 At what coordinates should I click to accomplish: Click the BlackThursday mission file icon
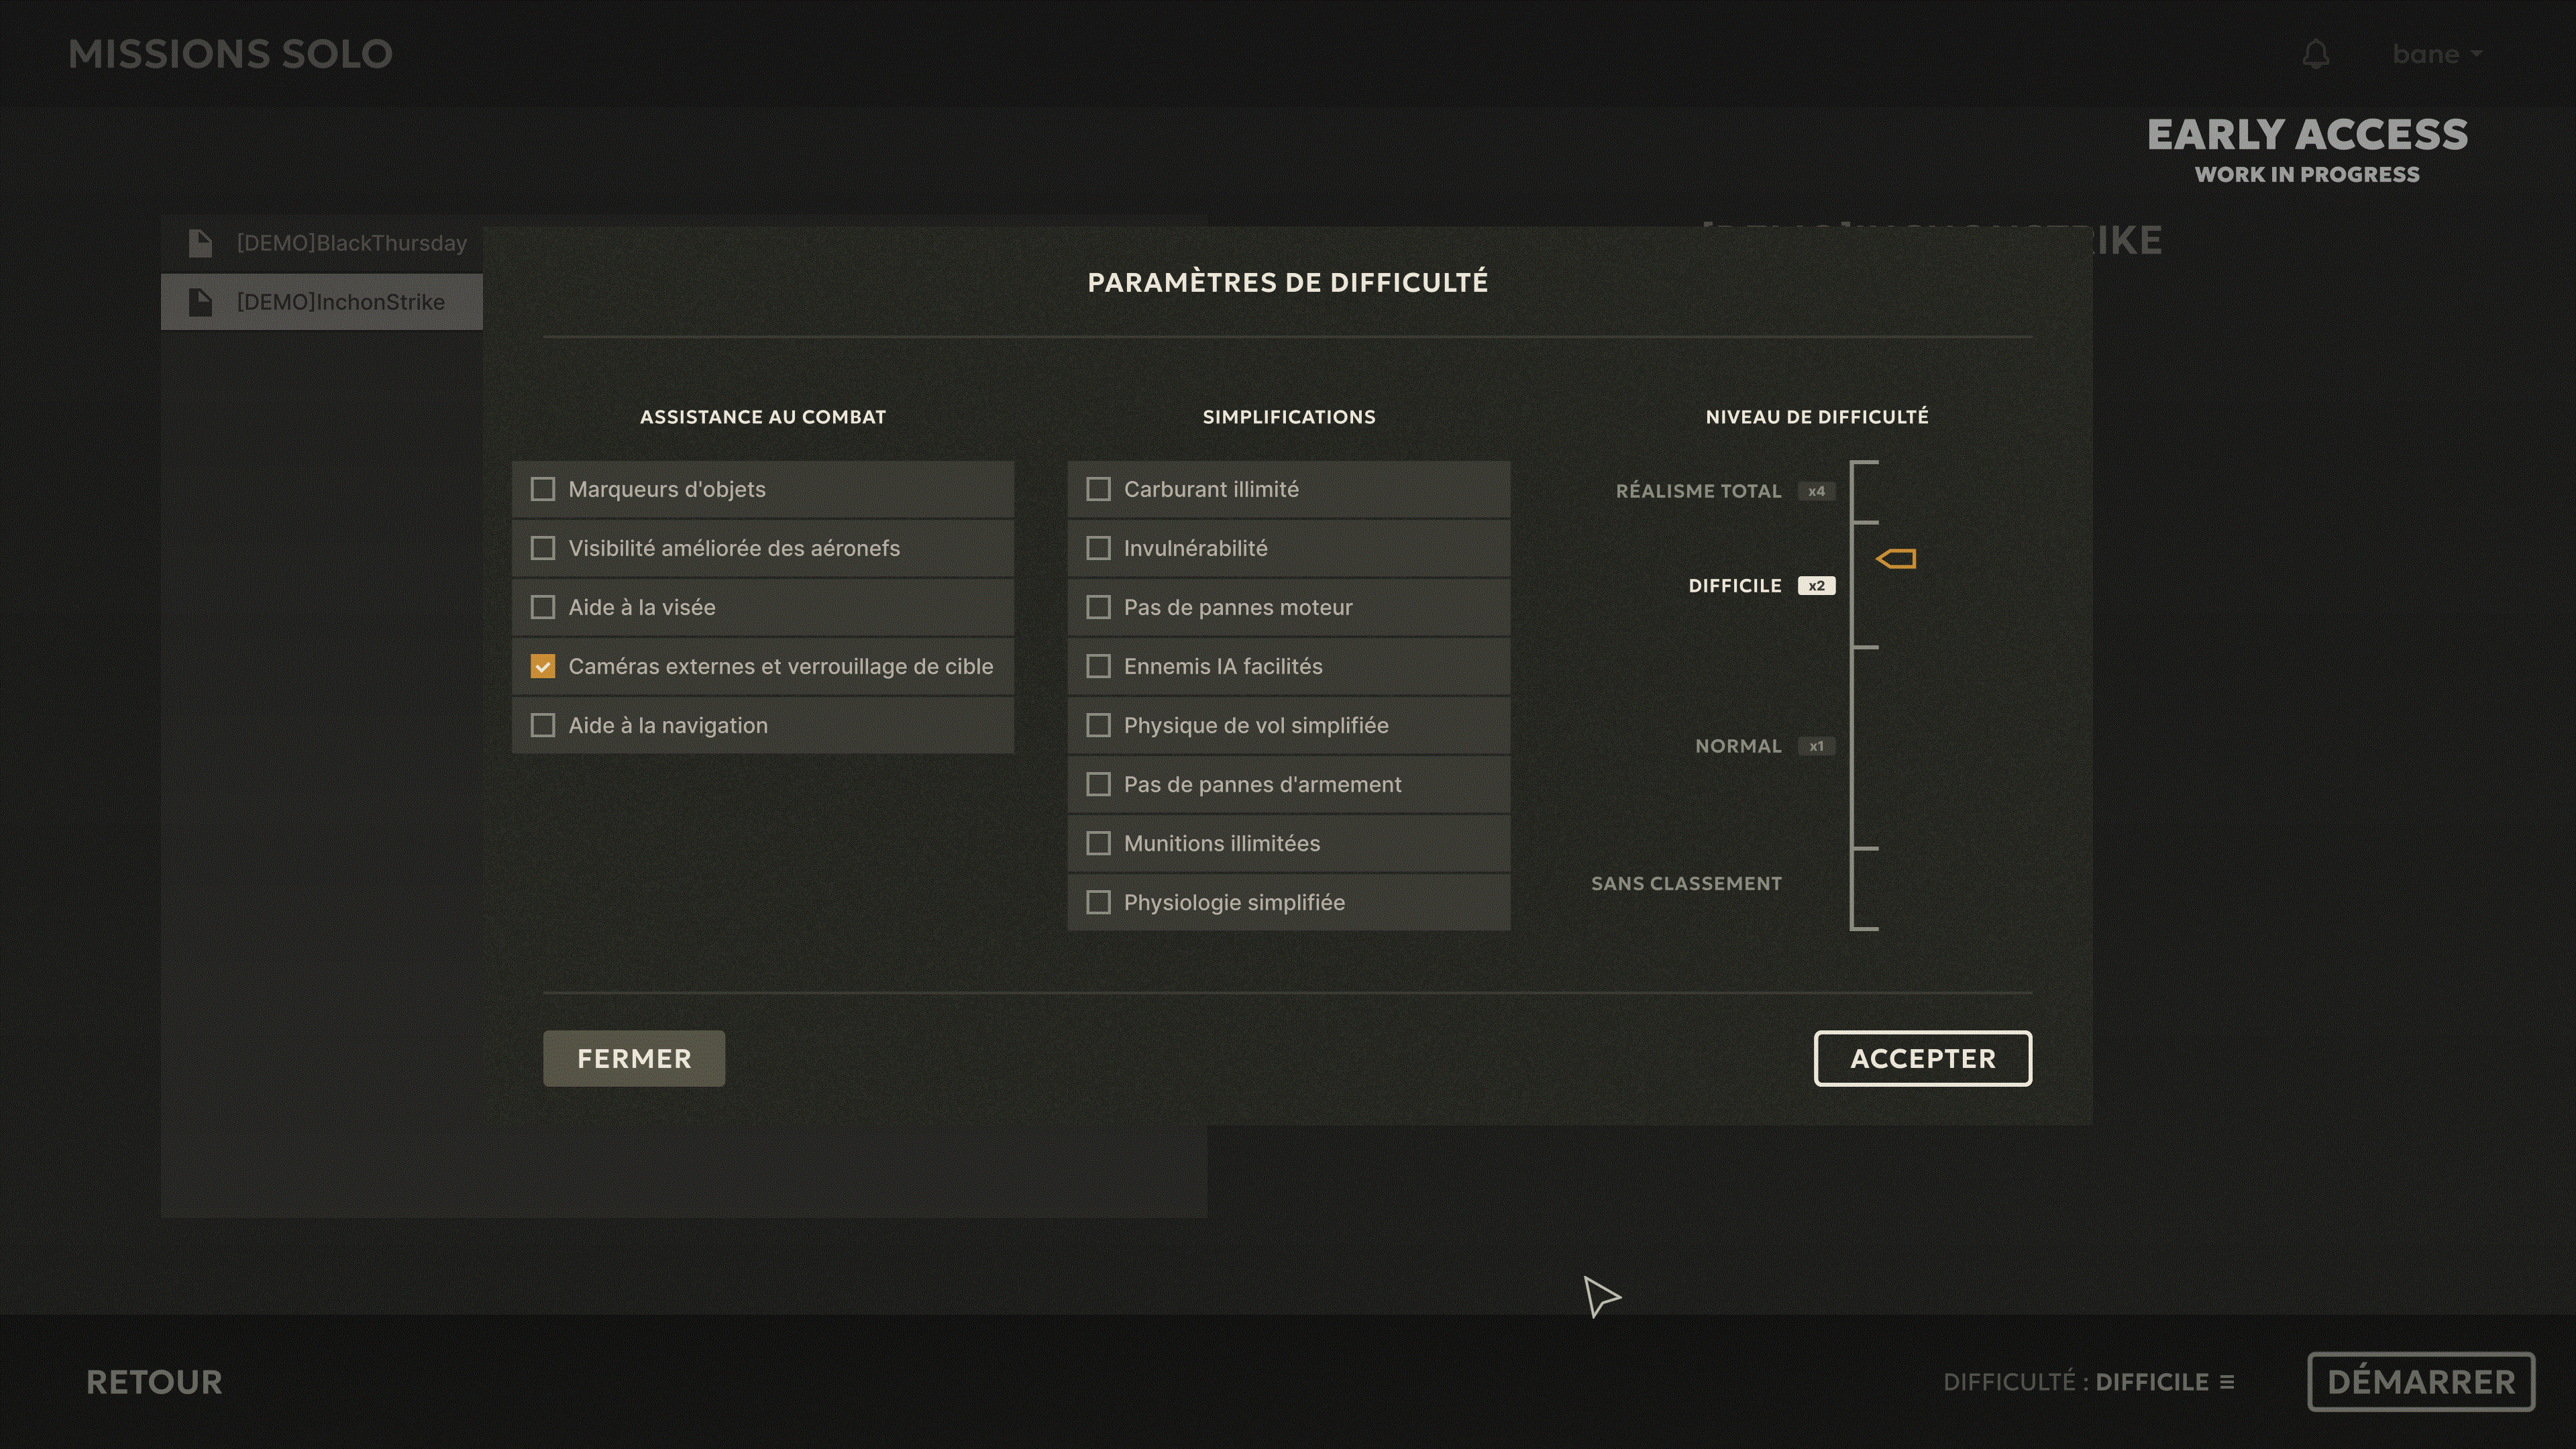pyautogui.click(x=200, y=243)
